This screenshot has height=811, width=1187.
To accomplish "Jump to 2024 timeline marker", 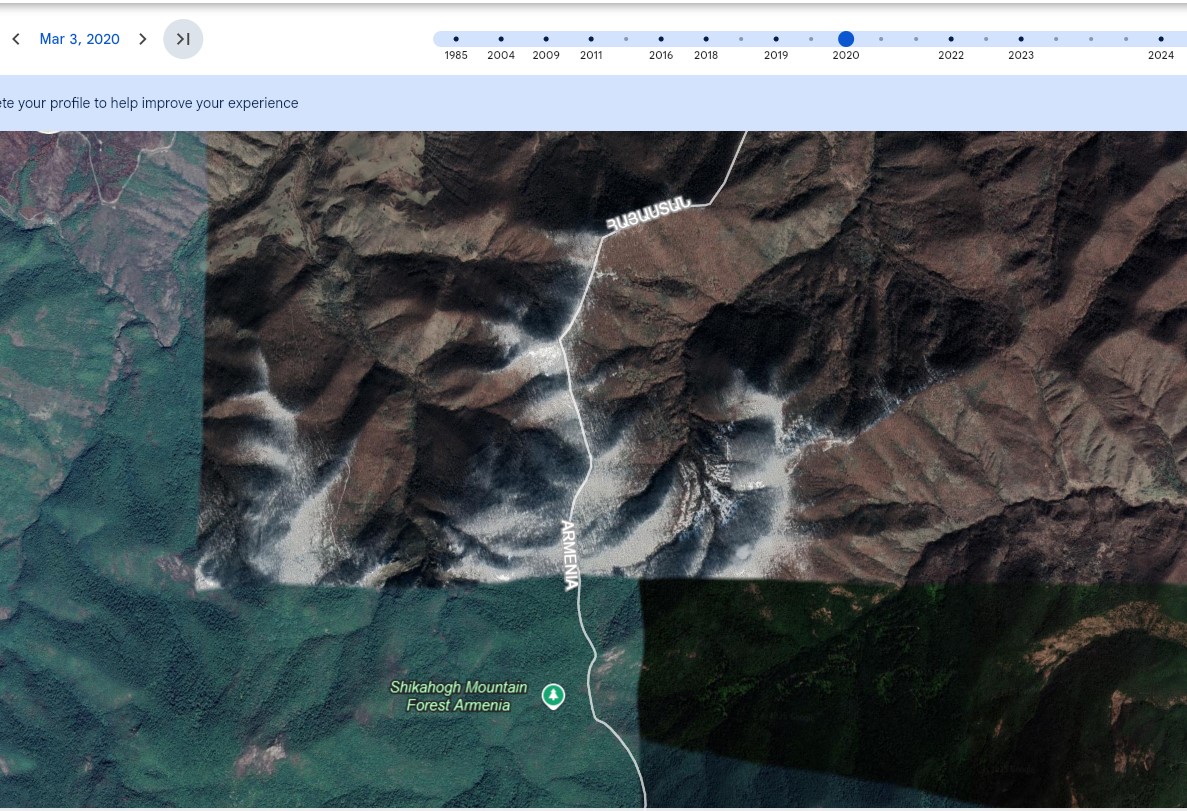I will [x=1161, y=39].
